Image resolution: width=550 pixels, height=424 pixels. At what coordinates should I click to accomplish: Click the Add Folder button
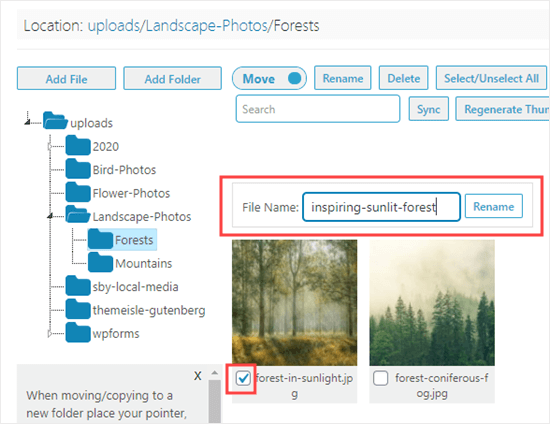(173, 79)
